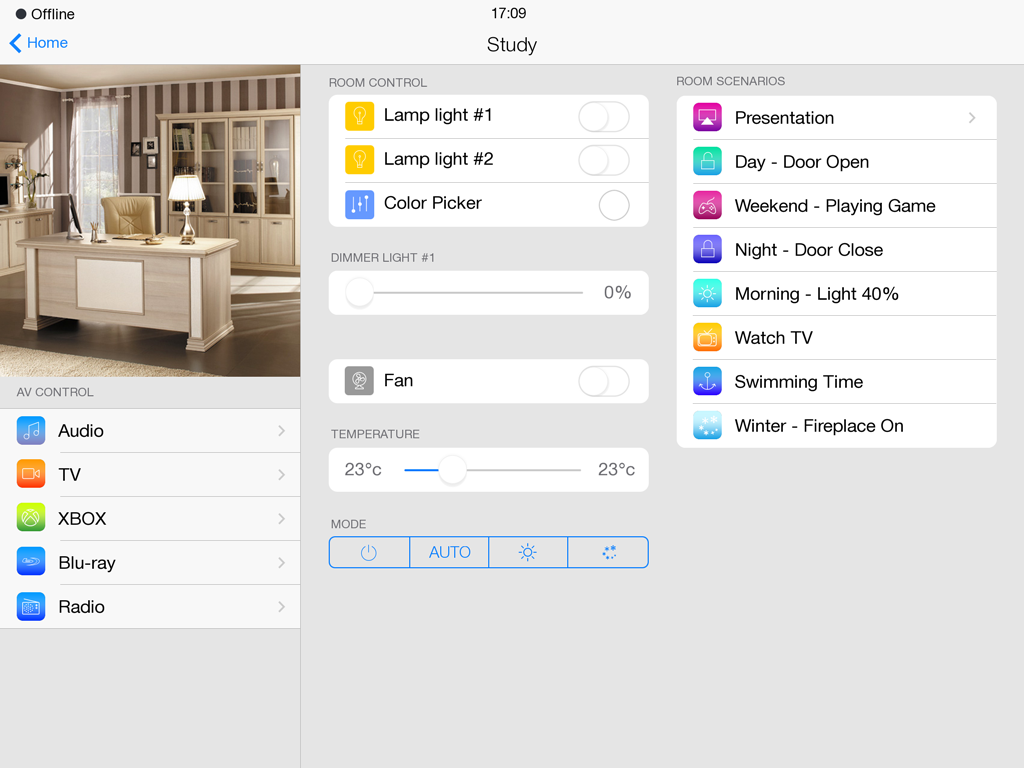
Task: Click the green XBOX icon
Action: pos(31,518)
